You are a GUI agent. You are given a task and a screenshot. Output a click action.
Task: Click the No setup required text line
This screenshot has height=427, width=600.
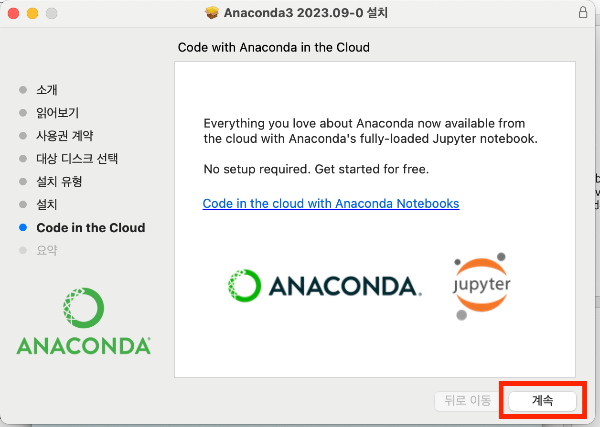[316, 169]
